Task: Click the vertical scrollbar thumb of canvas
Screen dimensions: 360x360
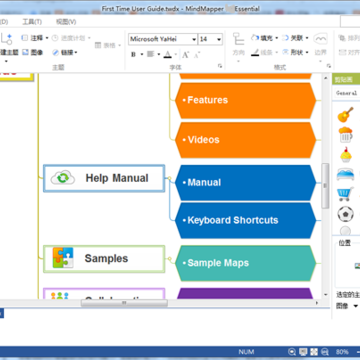Action: click(325, 186)
